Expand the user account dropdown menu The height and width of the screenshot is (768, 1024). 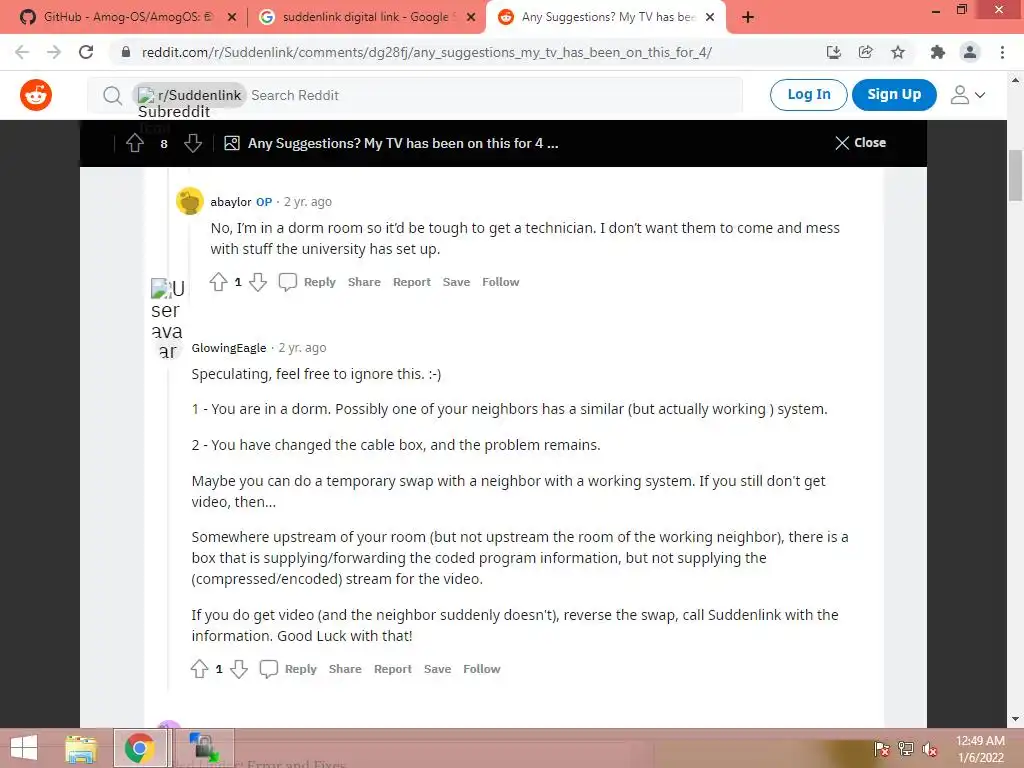pos(968,95)
